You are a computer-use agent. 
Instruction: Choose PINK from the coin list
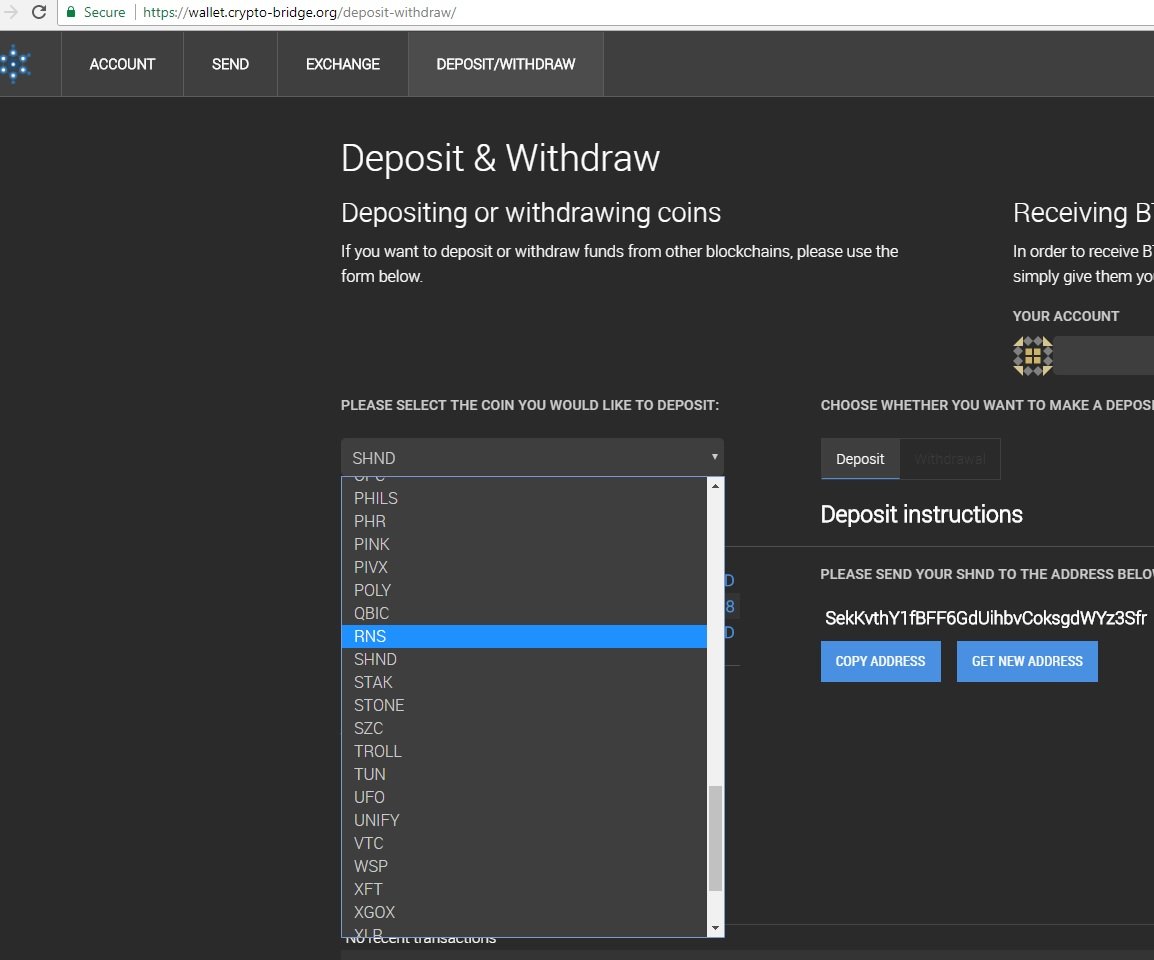524,544
